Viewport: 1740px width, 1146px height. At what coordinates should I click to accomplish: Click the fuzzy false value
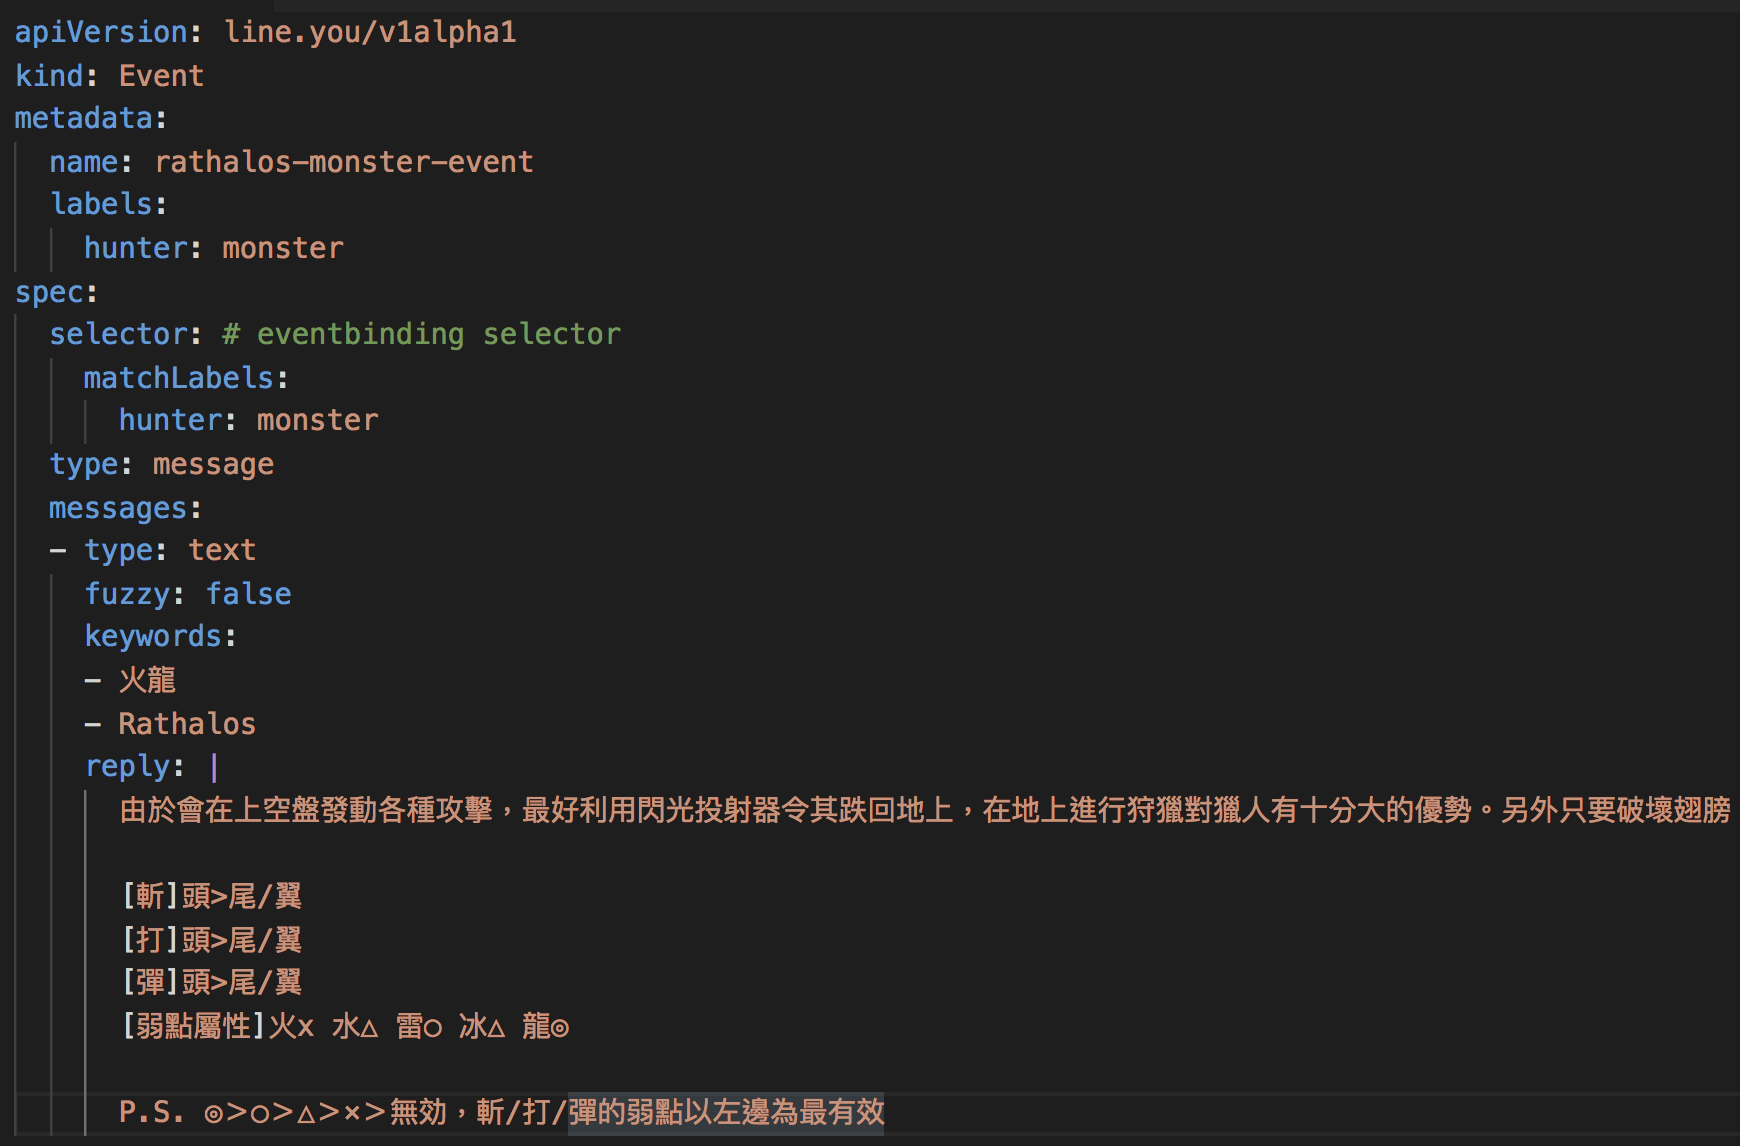click(249, 595)
